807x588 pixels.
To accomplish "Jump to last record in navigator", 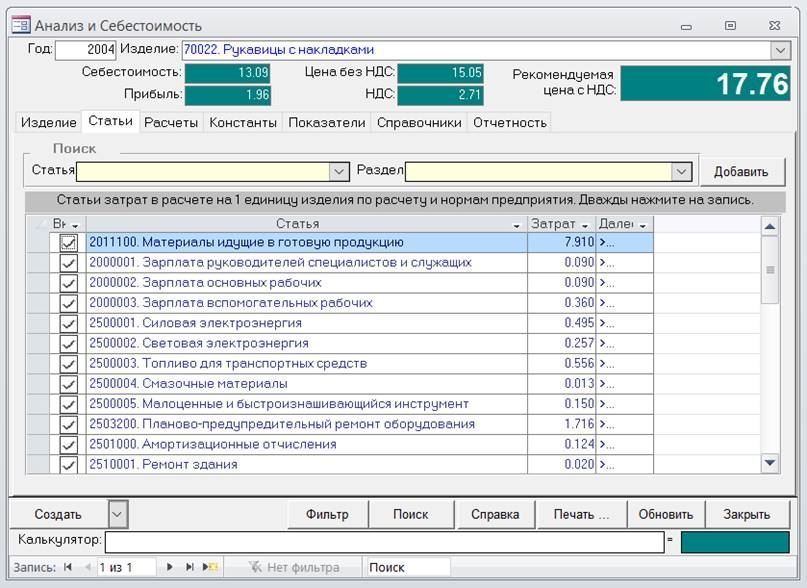I will pyautogui.click(x=190, y=567).
